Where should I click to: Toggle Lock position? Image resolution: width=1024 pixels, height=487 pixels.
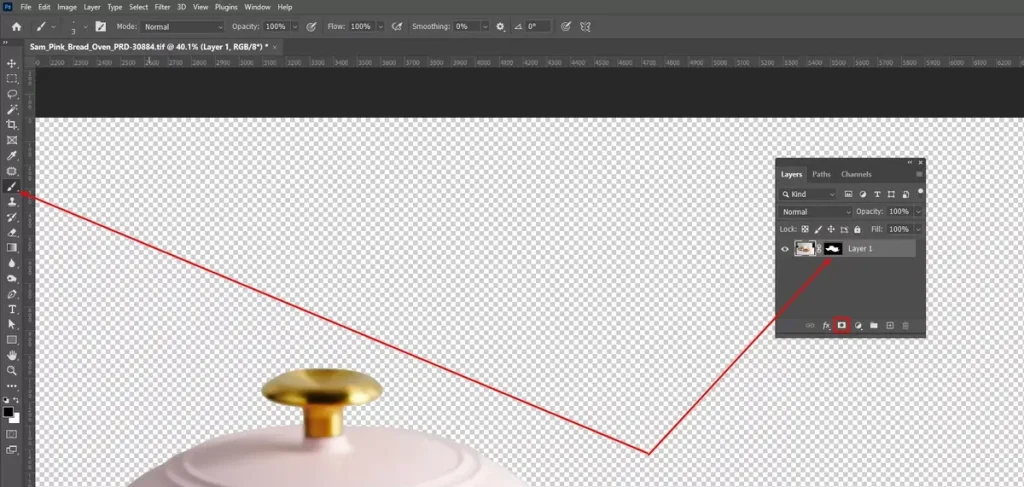pos(831,229)
